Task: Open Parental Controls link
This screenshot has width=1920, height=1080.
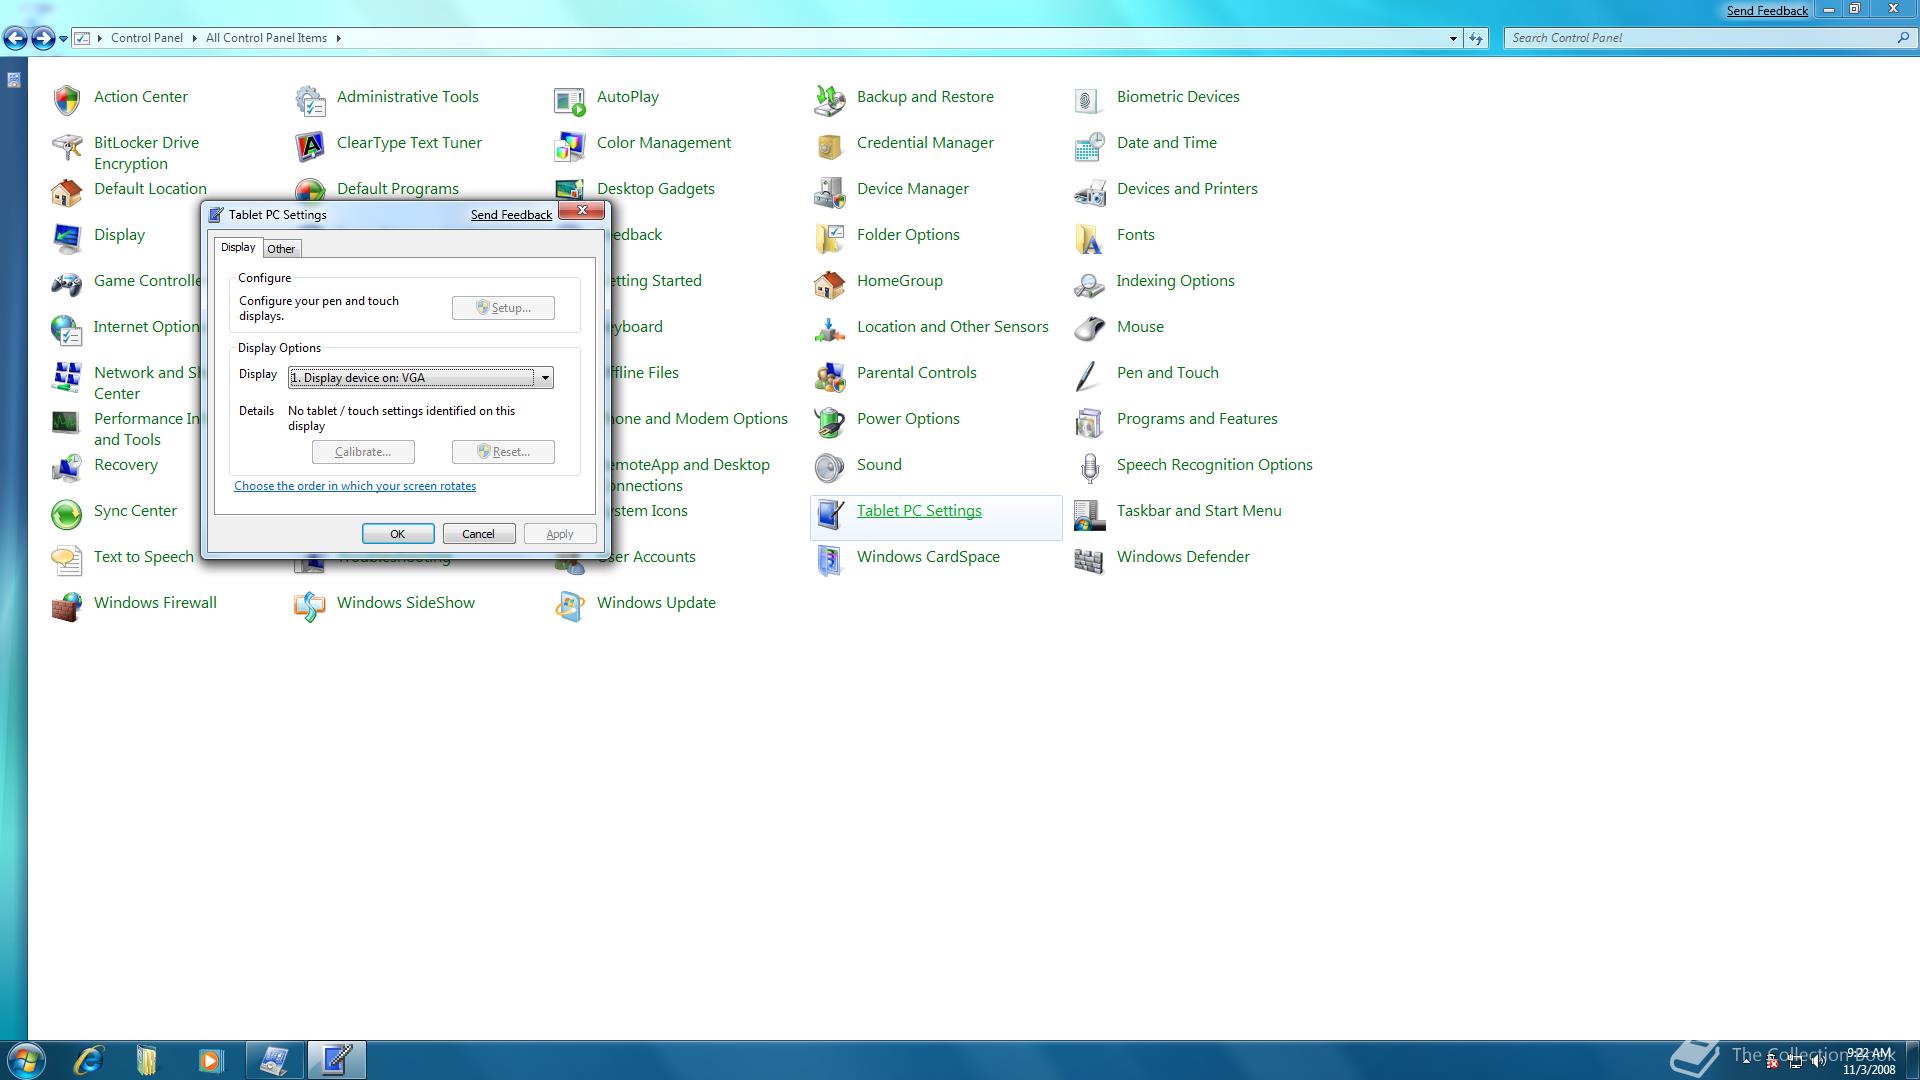Action: (x=917, y=373)
